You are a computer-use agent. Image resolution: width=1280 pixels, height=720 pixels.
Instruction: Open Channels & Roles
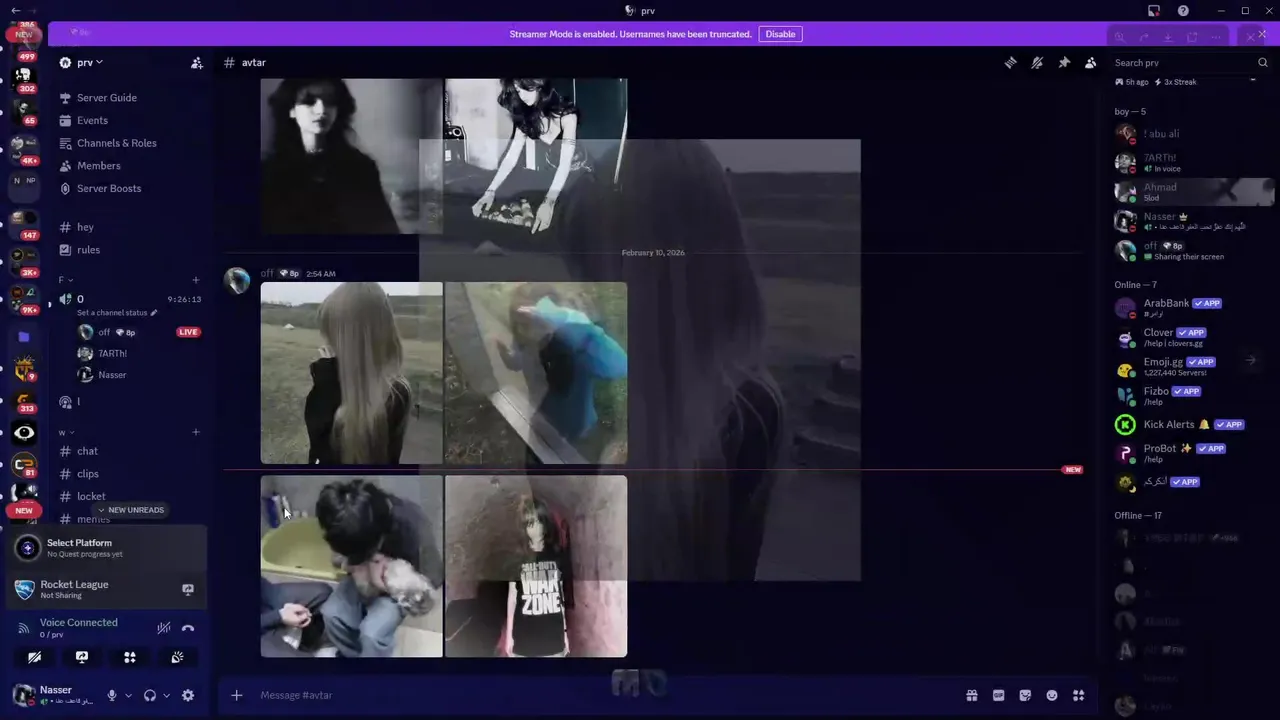[117, 143]
